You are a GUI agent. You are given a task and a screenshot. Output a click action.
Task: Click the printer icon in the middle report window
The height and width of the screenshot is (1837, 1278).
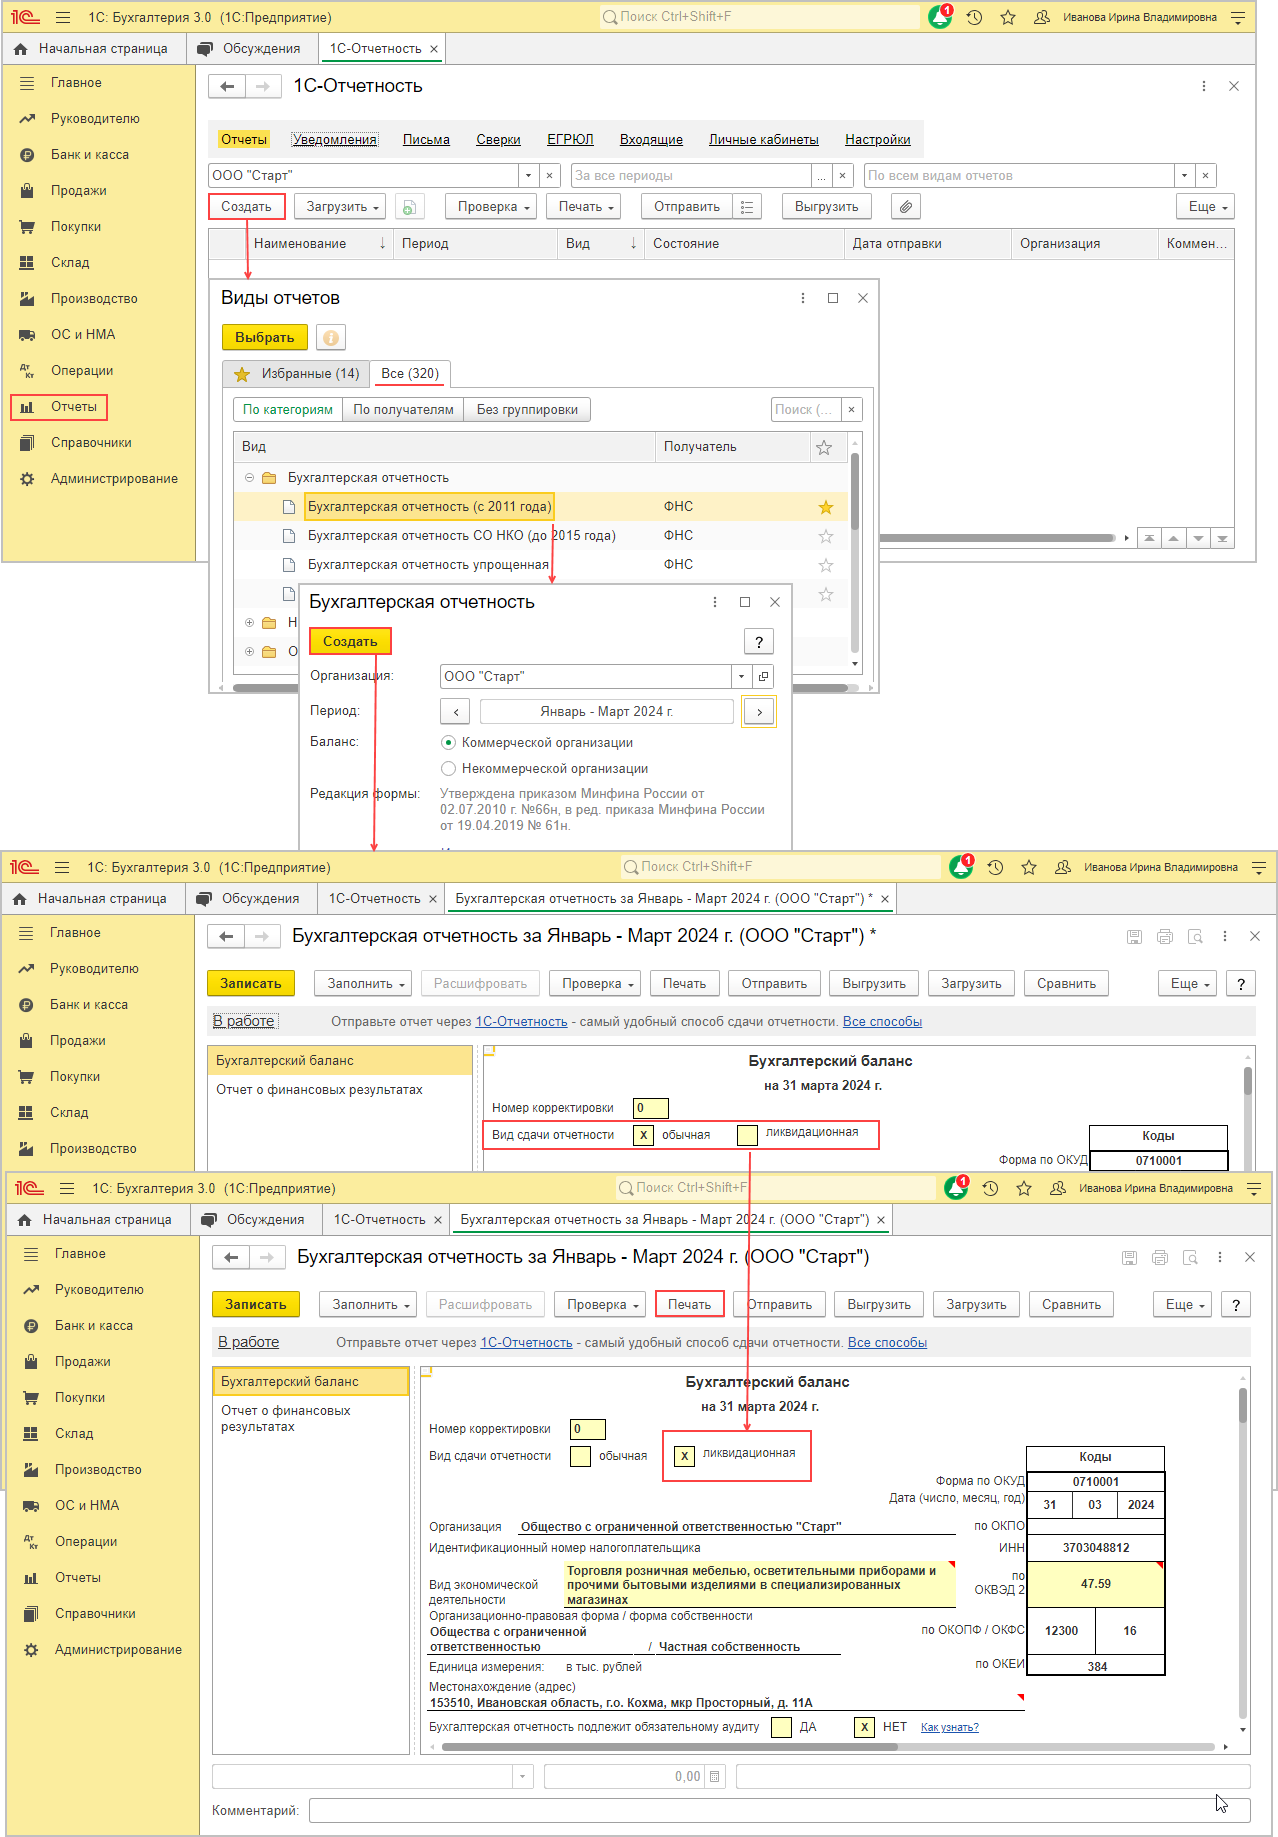coord(1164,936)
